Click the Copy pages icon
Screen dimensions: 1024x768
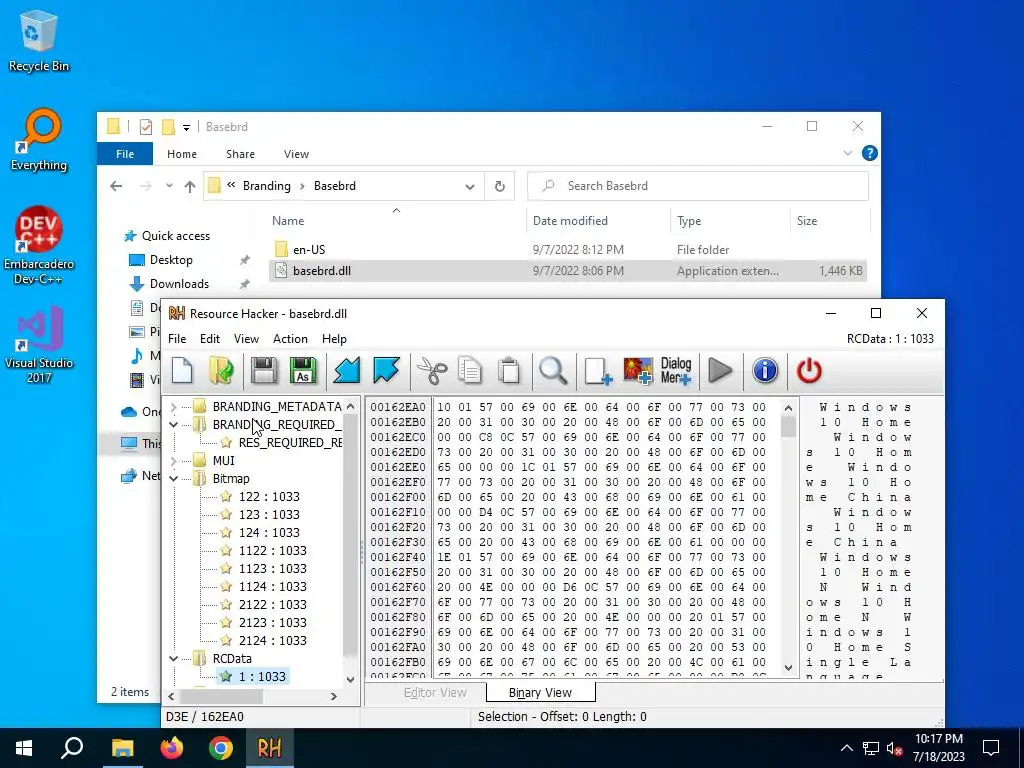(470, 370)
